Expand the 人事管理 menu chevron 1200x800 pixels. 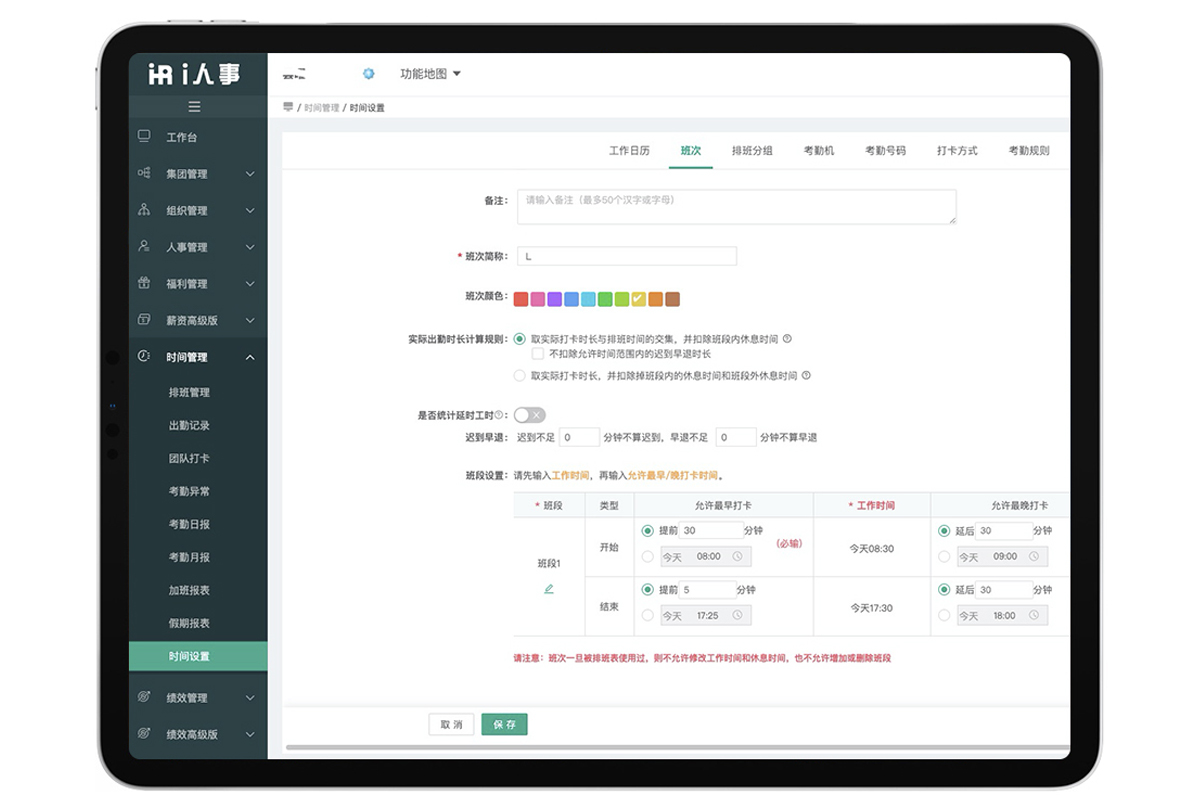click(250, 247)
